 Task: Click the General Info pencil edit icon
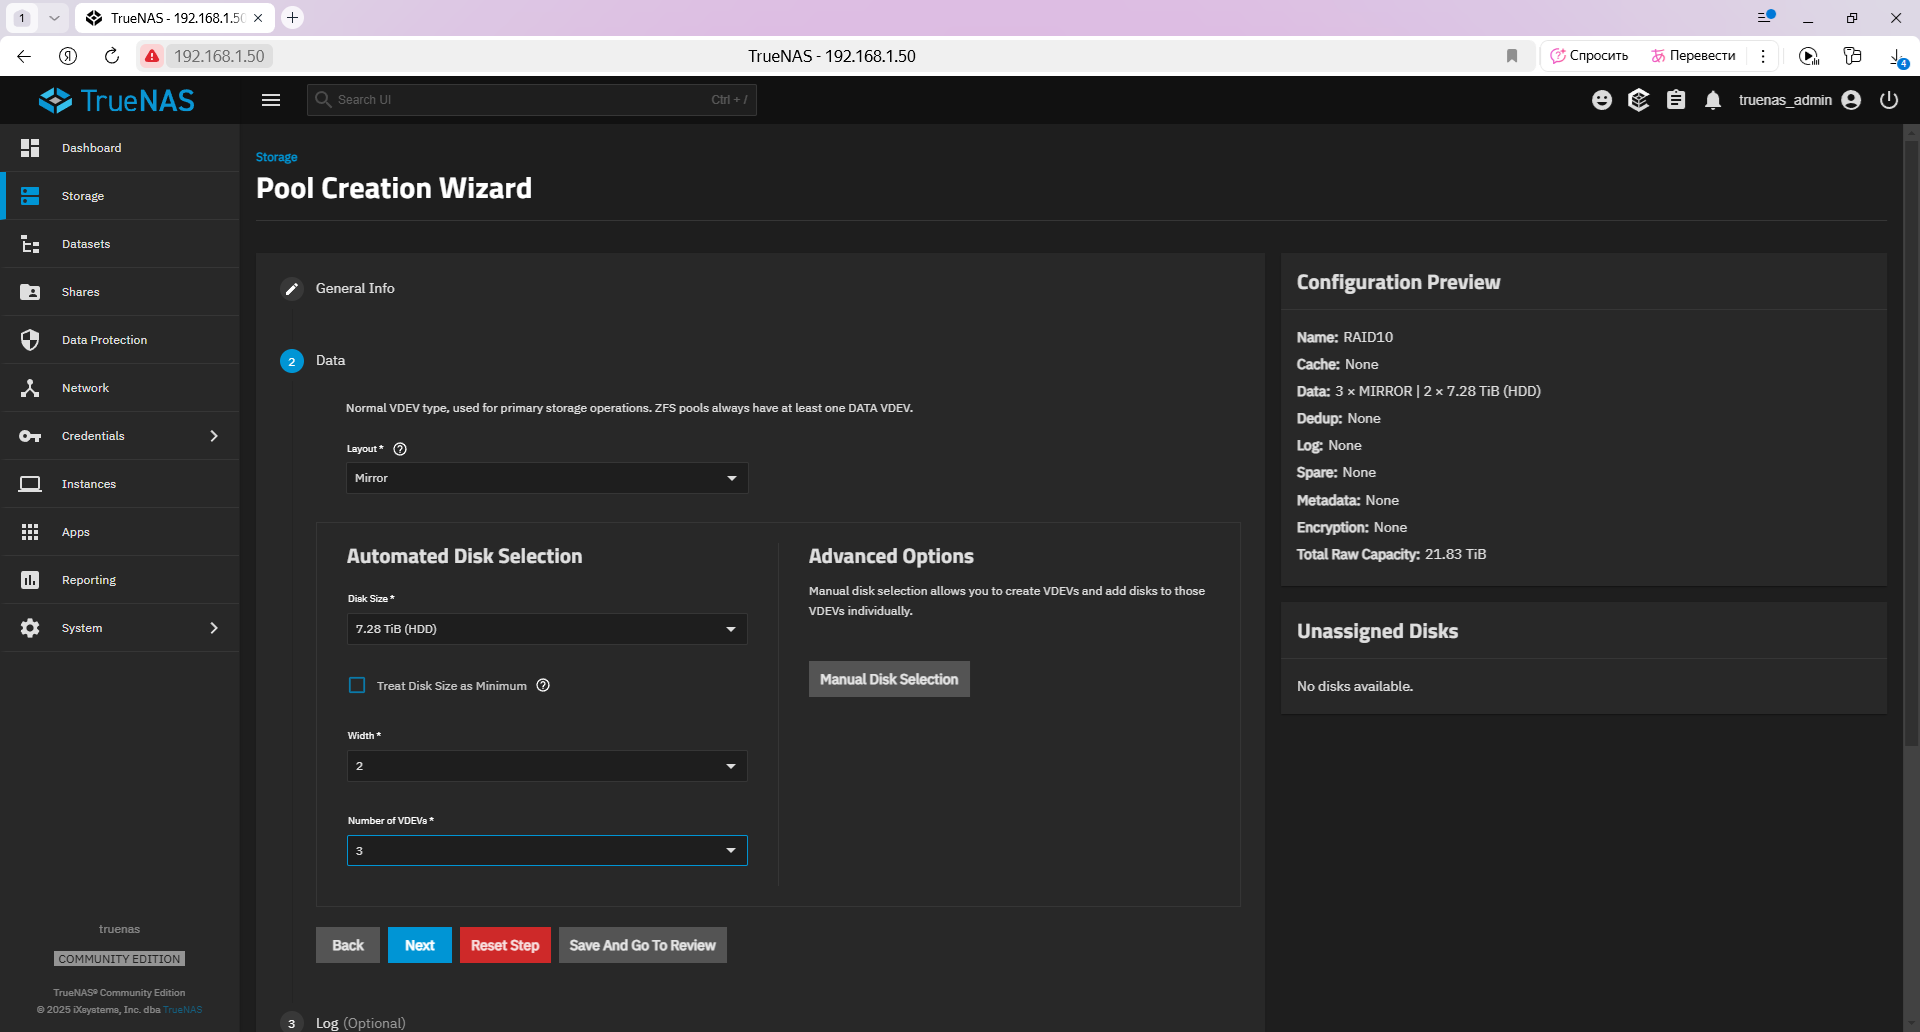coord(292,289)
